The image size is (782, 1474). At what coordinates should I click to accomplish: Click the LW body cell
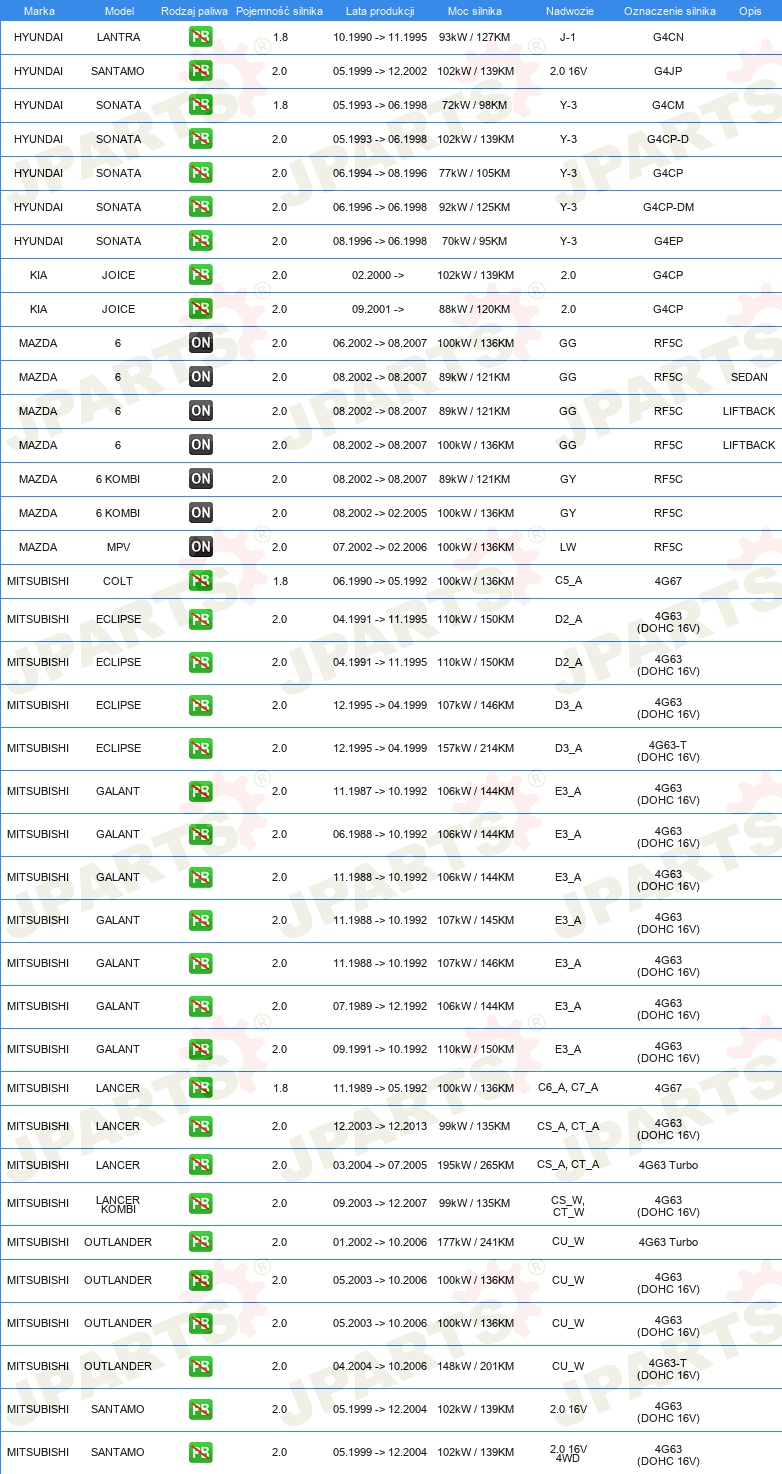568,547
